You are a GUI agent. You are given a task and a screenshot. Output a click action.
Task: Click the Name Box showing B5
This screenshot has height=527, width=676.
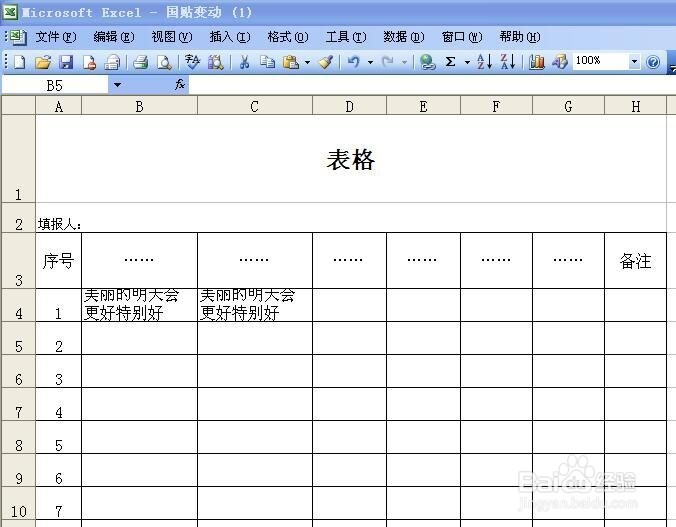[x=55, y=85]
